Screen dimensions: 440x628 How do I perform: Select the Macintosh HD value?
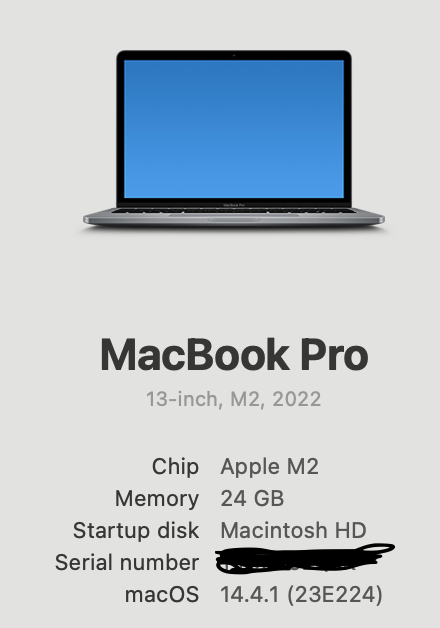pyautogui.click(x=293, y=530)
